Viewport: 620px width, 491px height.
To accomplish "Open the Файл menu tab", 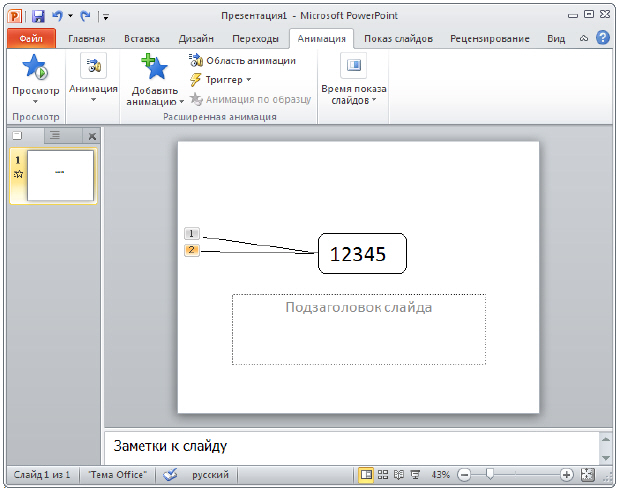I will click(x=31, y=39).
